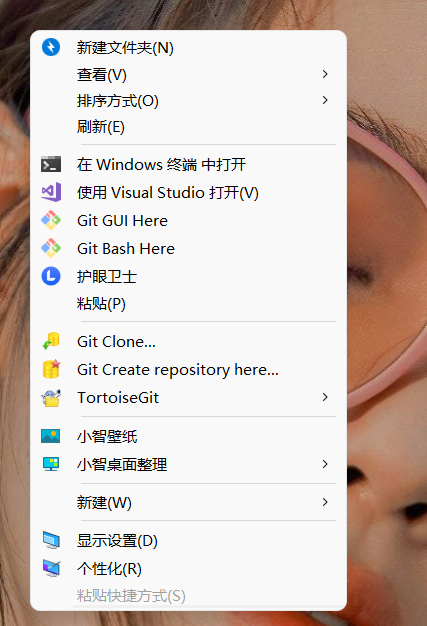The height and width of the screenshot is (626, 427).
Task: Open 个性化(R) personalization
Action: pyautogui.click(x=188, y=569)
